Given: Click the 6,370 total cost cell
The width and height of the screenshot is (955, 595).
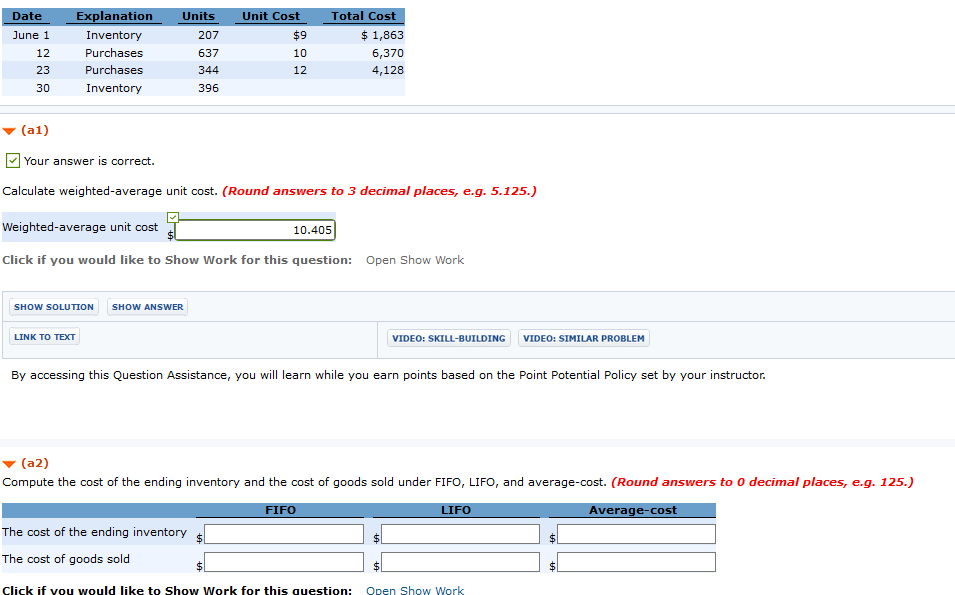Looking at the screenshot, I should [x=387, y=53].
